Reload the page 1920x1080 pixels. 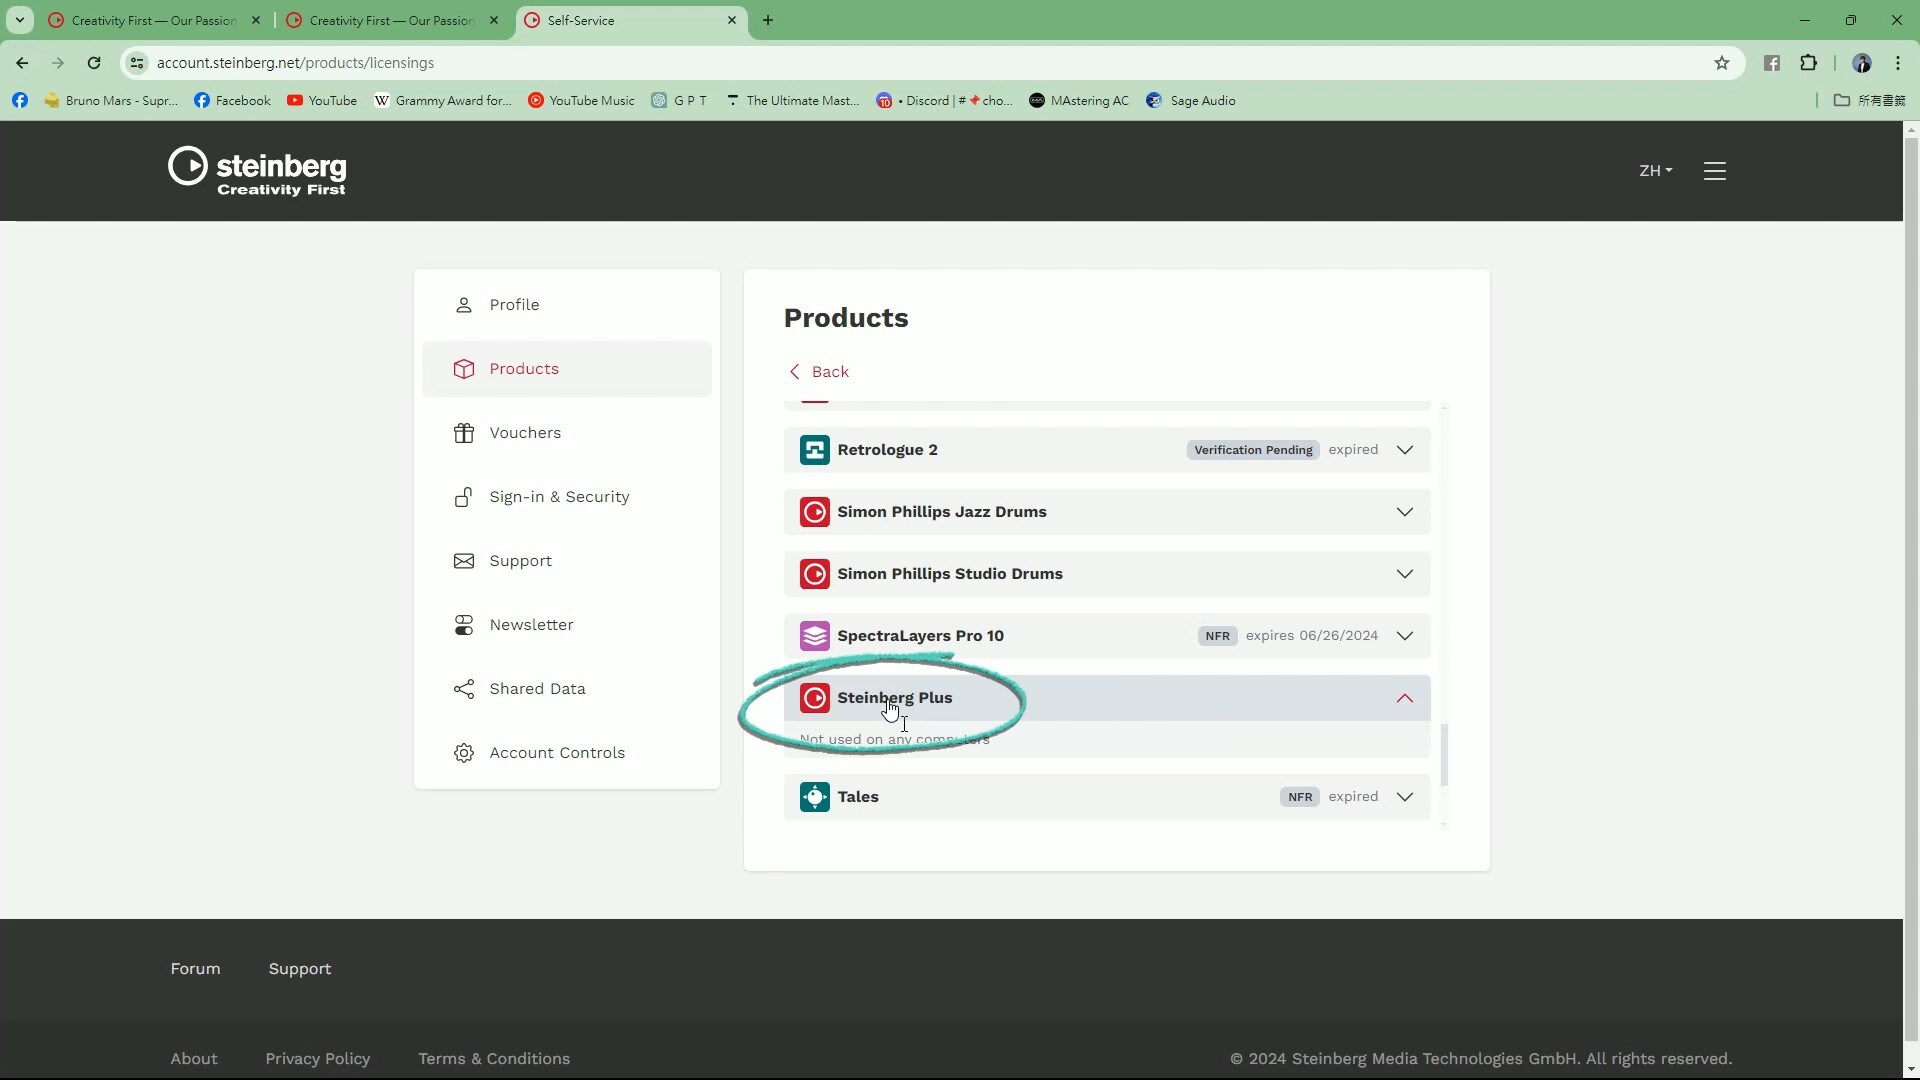[94, 63]
